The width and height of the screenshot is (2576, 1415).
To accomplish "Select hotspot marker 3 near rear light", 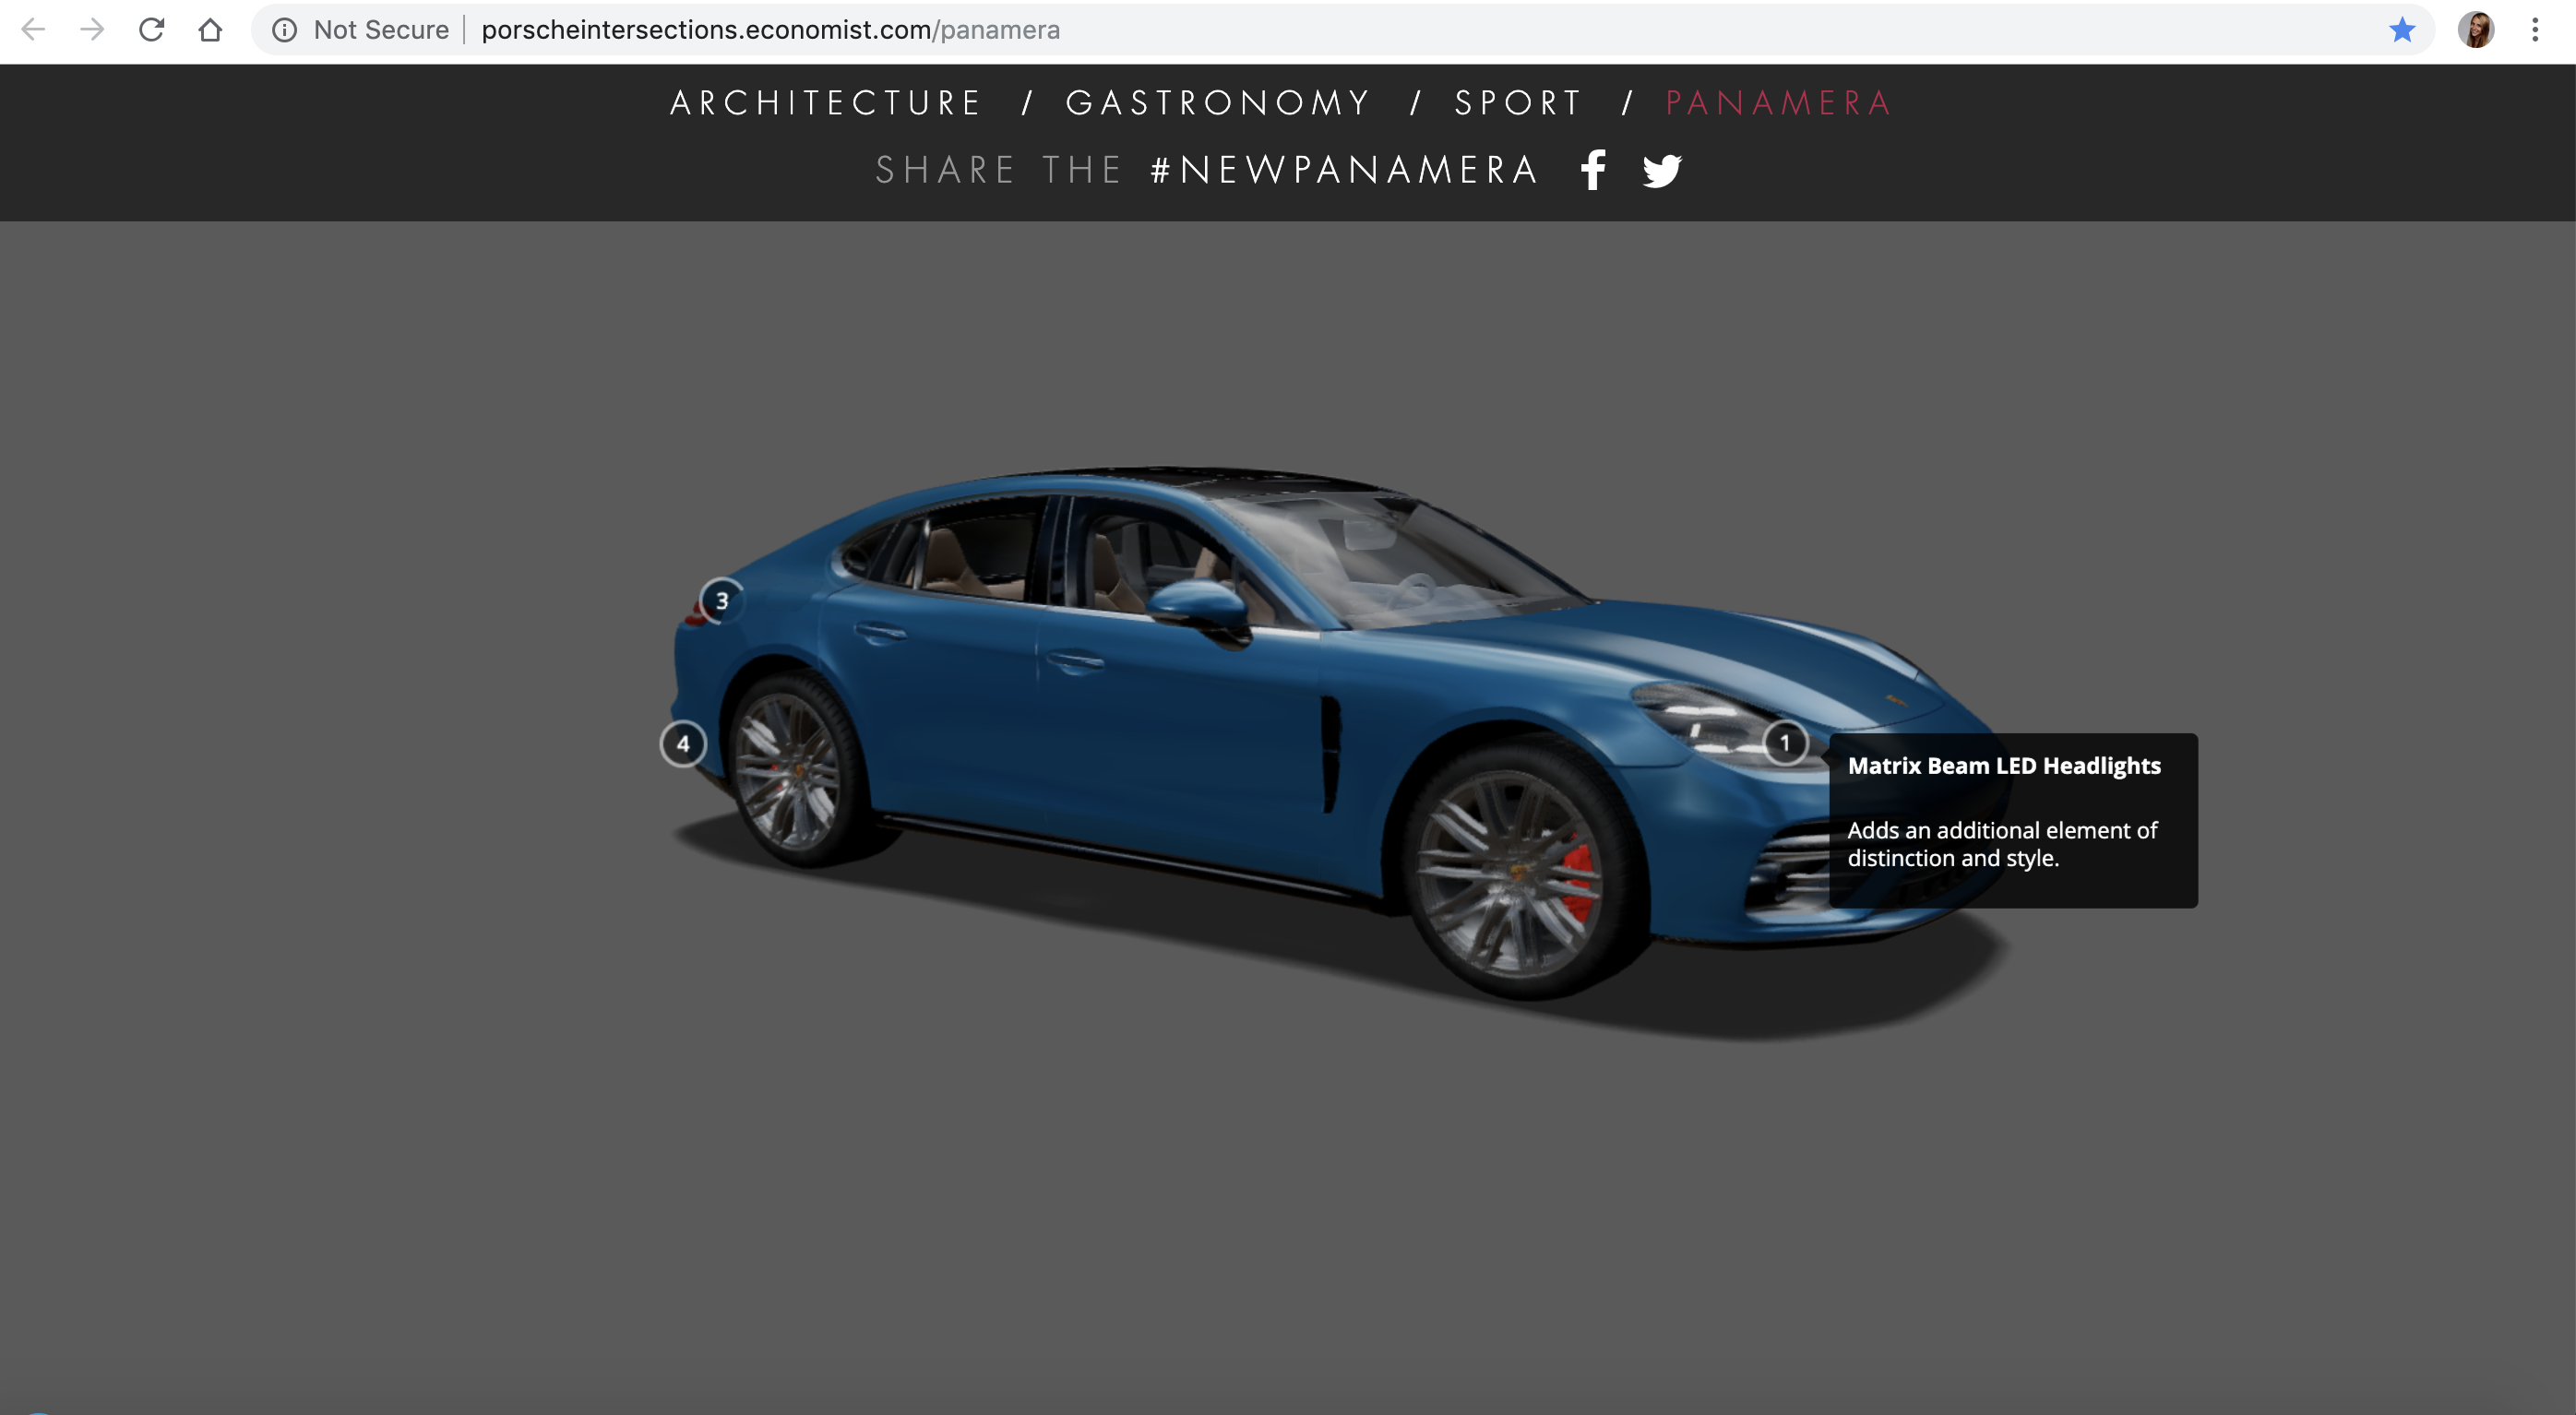I will point(721,601).
